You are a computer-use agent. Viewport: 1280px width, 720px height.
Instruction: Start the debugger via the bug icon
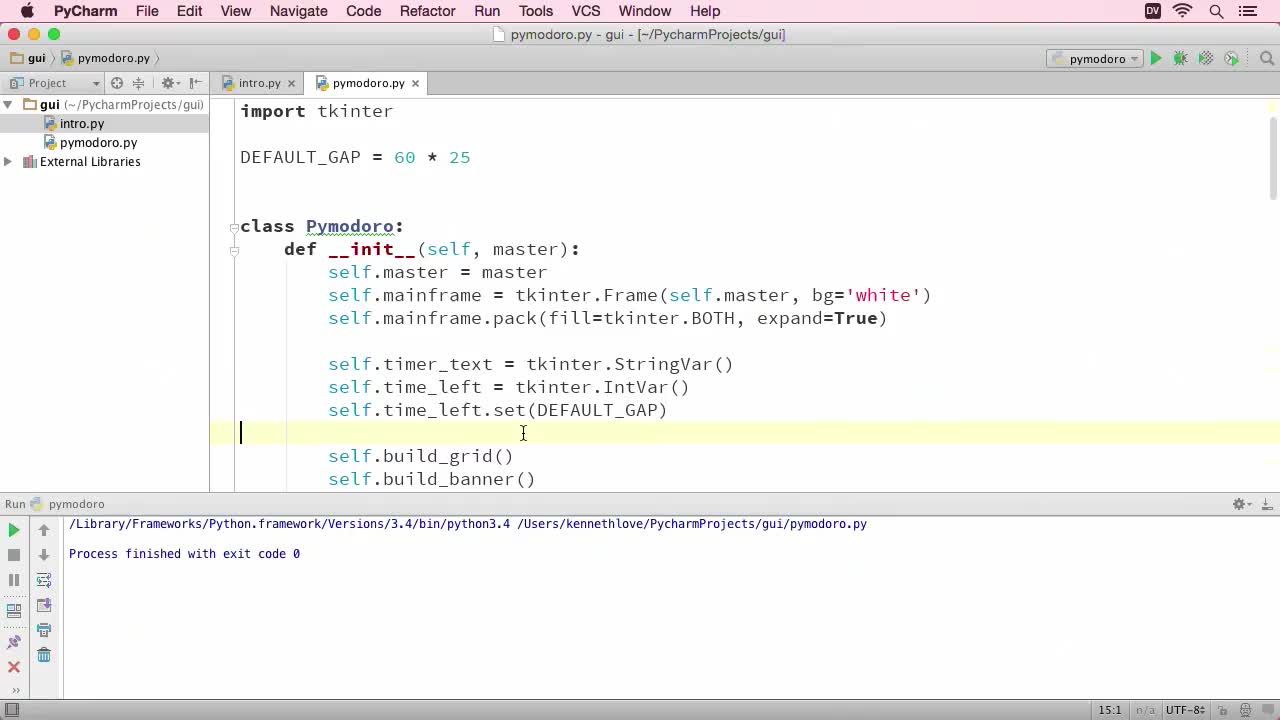click(1181, 59)
